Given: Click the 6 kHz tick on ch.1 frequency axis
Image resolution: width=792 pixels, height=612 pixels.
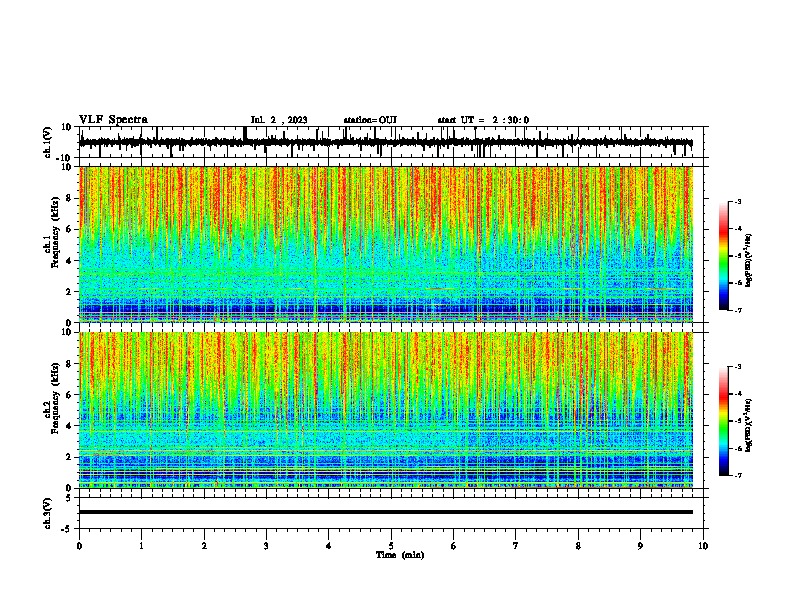Looking at the screenshot, I should pos(69,229).
